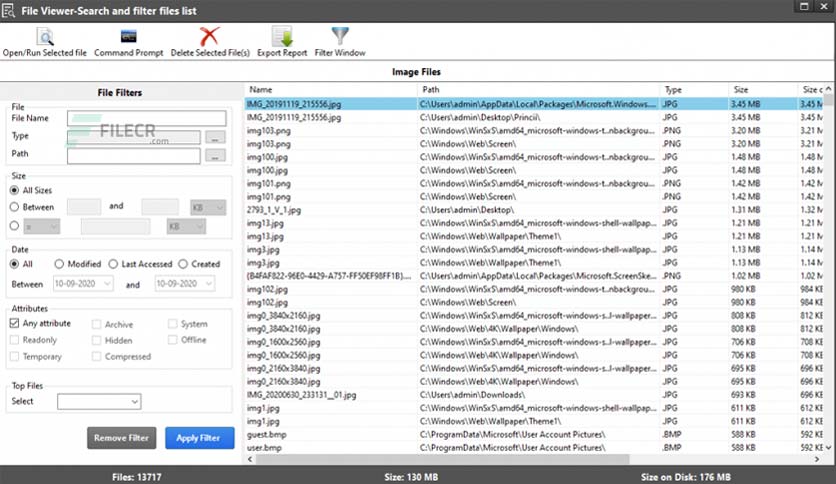Select the B4FAF822 GUID-named PNG file row
836x484 pixels.
tap(534, 276)
